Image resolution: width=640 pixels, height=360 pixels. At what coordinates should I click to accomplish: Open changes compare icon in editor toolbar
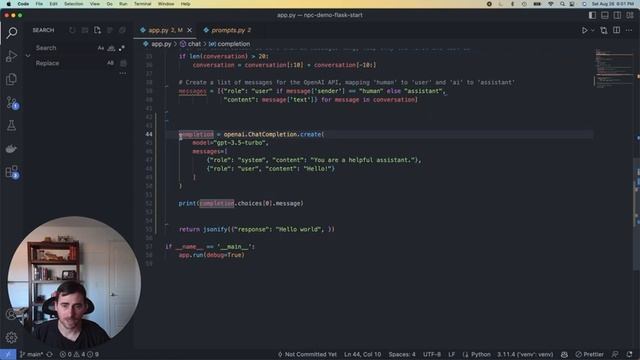pyautogui.click(x=604, y=30)
